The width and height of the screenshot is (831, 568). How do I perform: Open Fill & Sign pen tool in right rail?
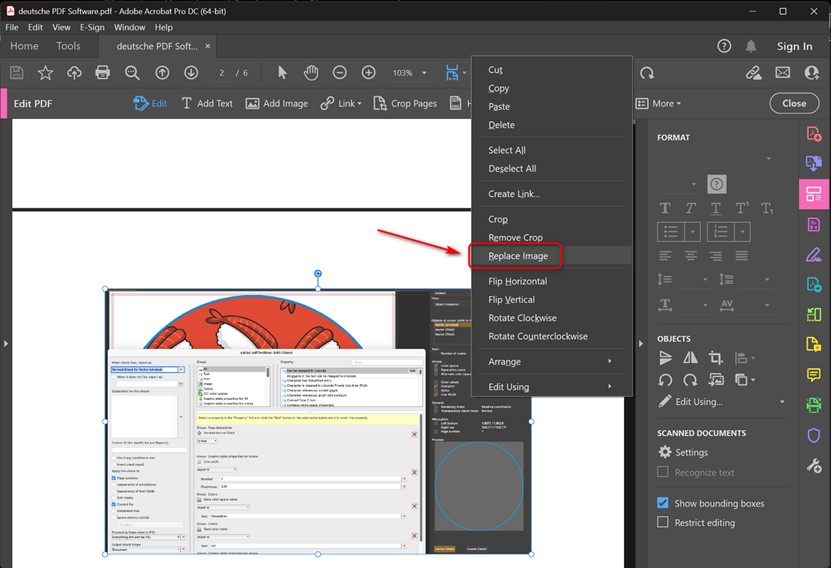tap(814, 255)
